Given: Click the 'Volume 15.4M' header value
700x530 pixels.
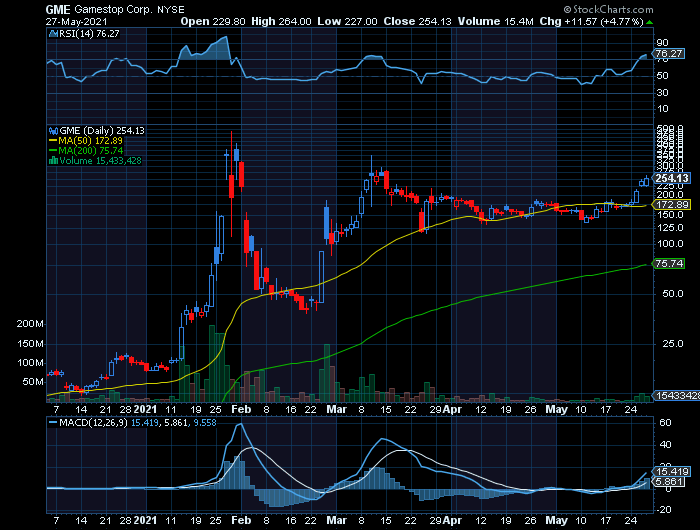Looking at the screenshot, I should click(x=496, y=21).
